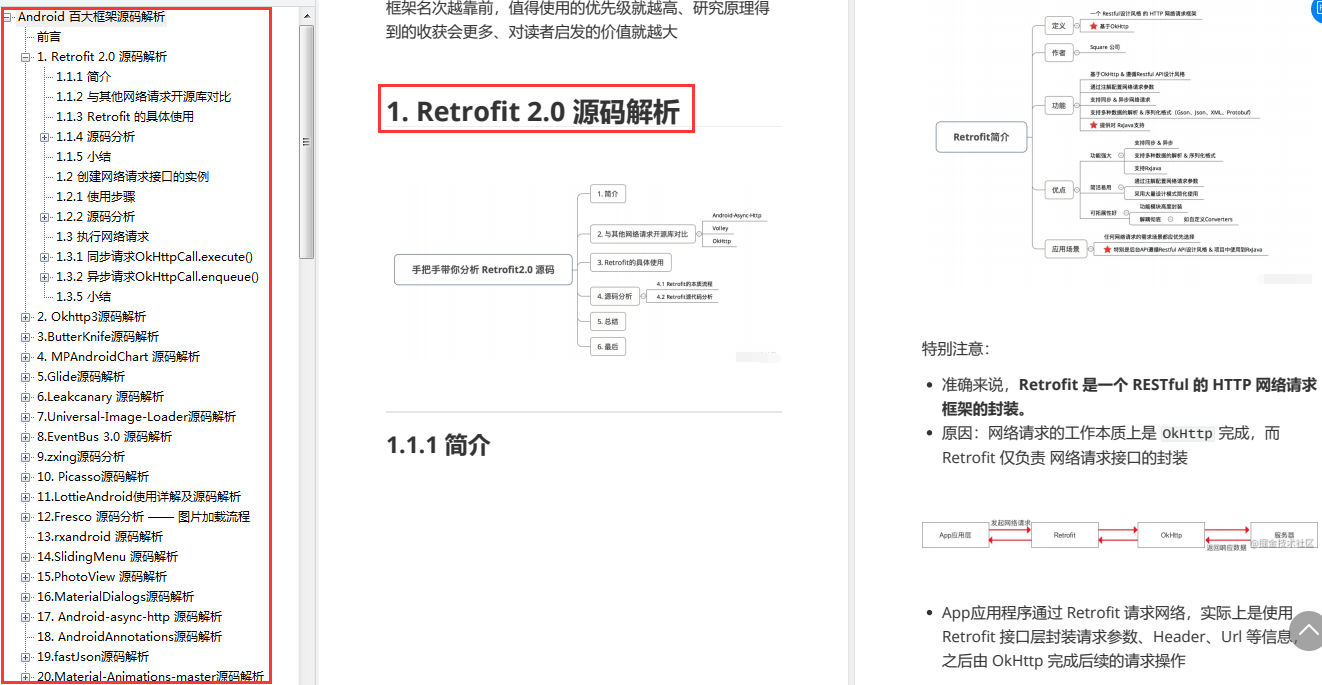Expand the 9.zxing源码分析 node

pos(26,457)
